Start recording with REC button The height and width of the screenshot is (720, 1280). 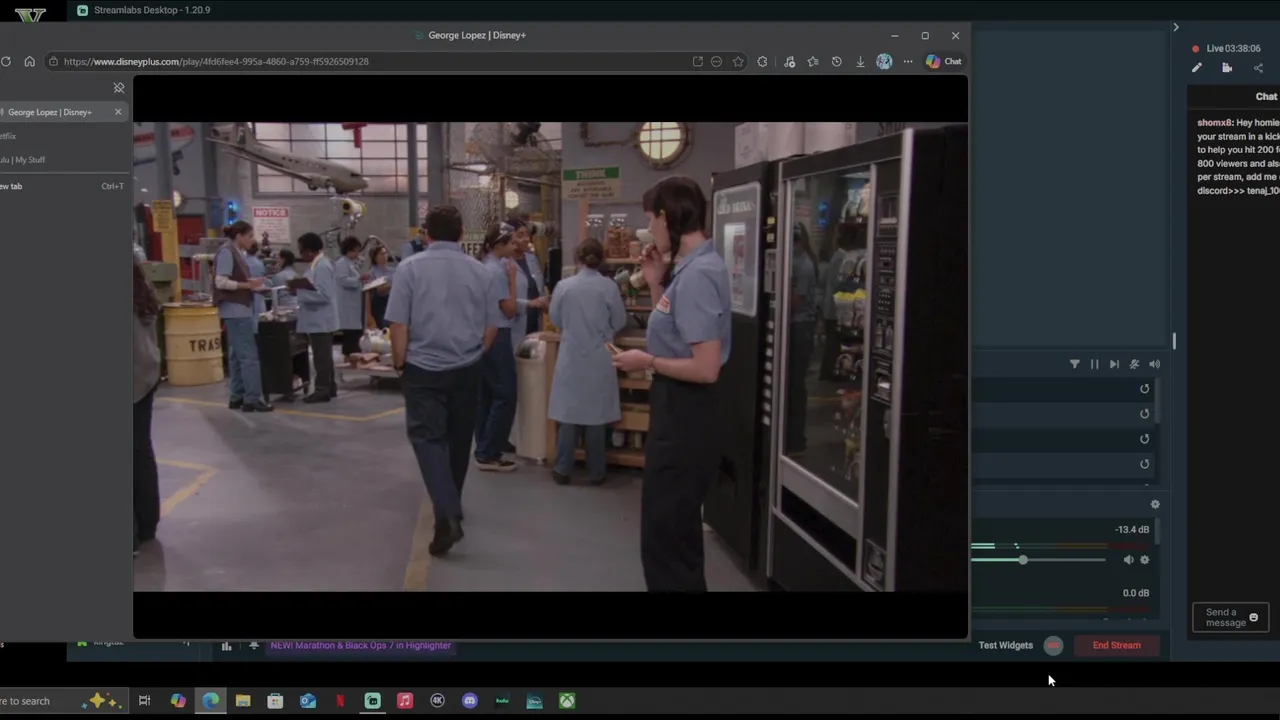tap(1053, 645)
